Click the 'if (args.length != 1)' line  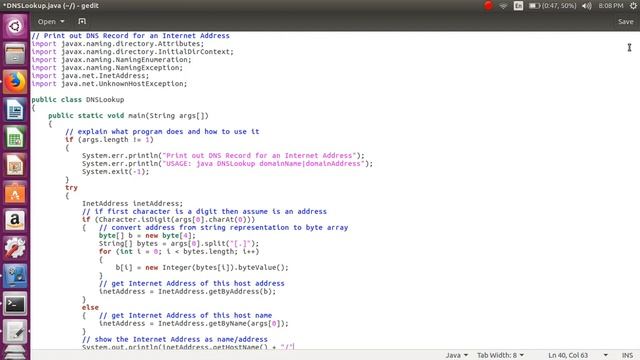(109, 140)
